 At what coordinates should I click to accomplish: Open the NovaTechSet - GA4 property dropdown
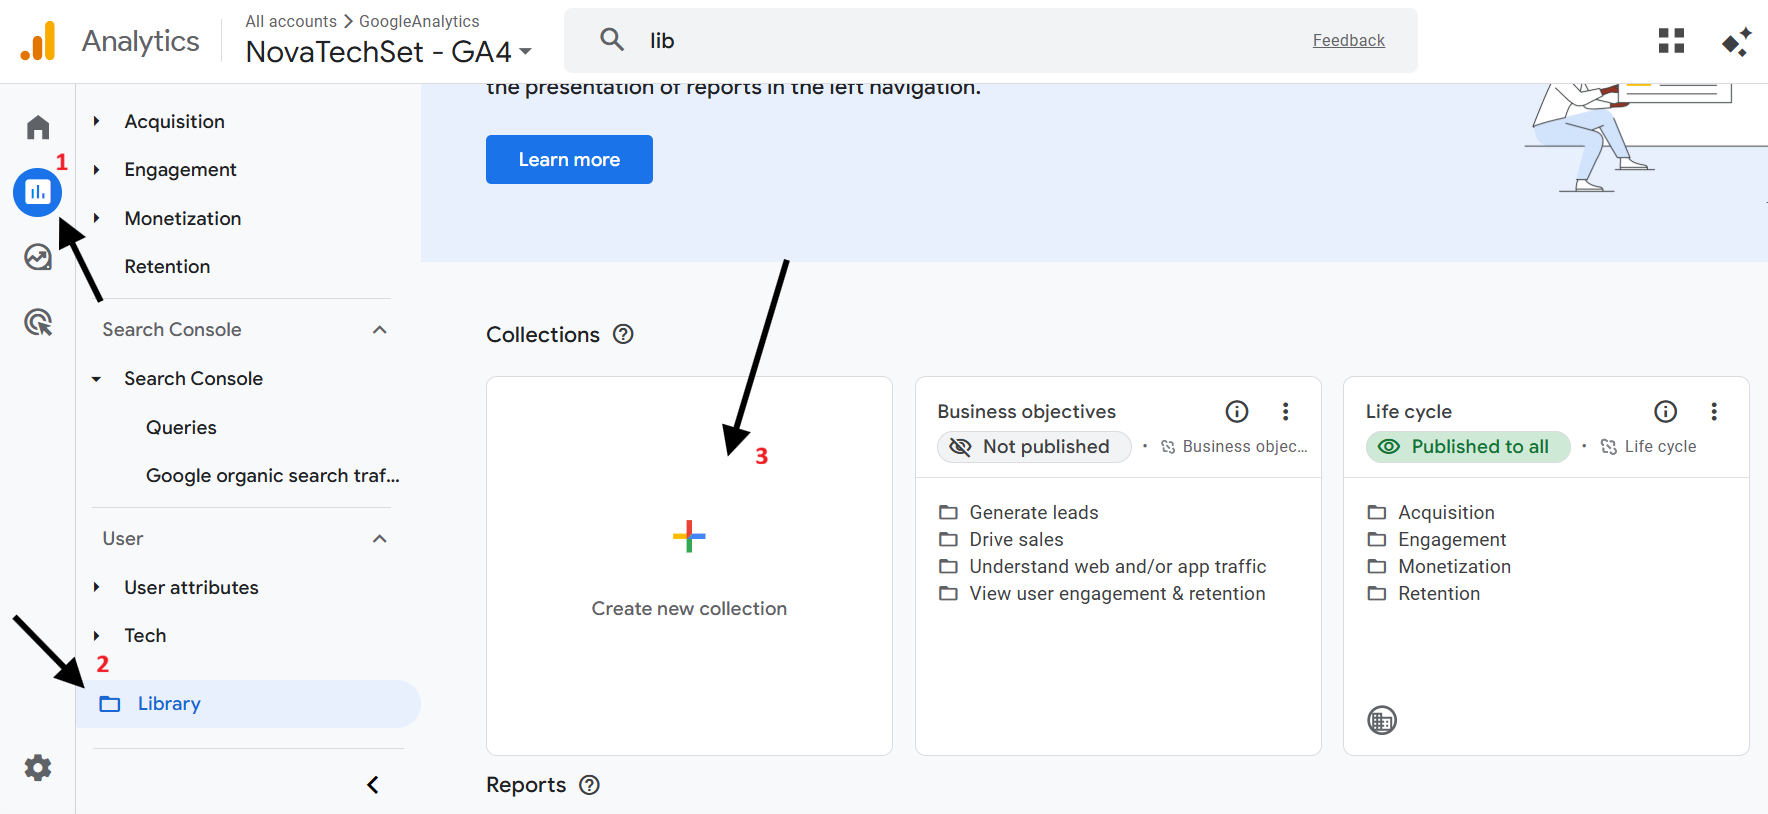389,52
